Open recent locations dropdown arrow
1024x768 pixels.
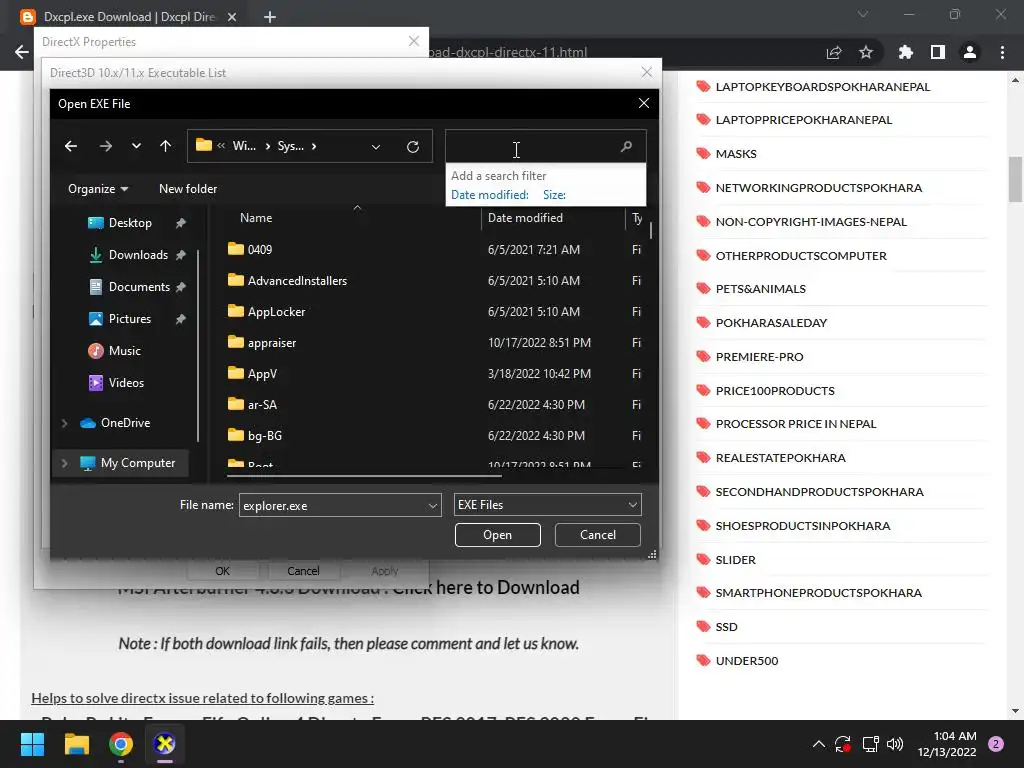point(136,146)
